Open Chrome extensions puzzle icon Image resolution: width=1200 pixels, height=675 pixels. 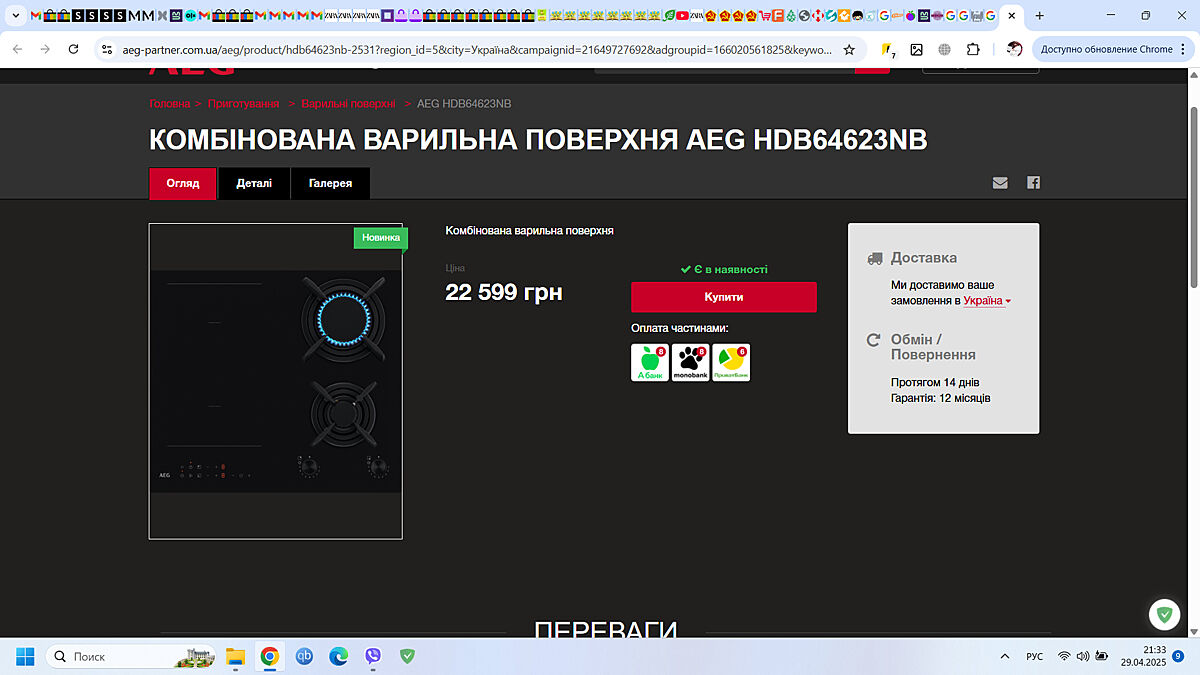[x=973, y=49]
